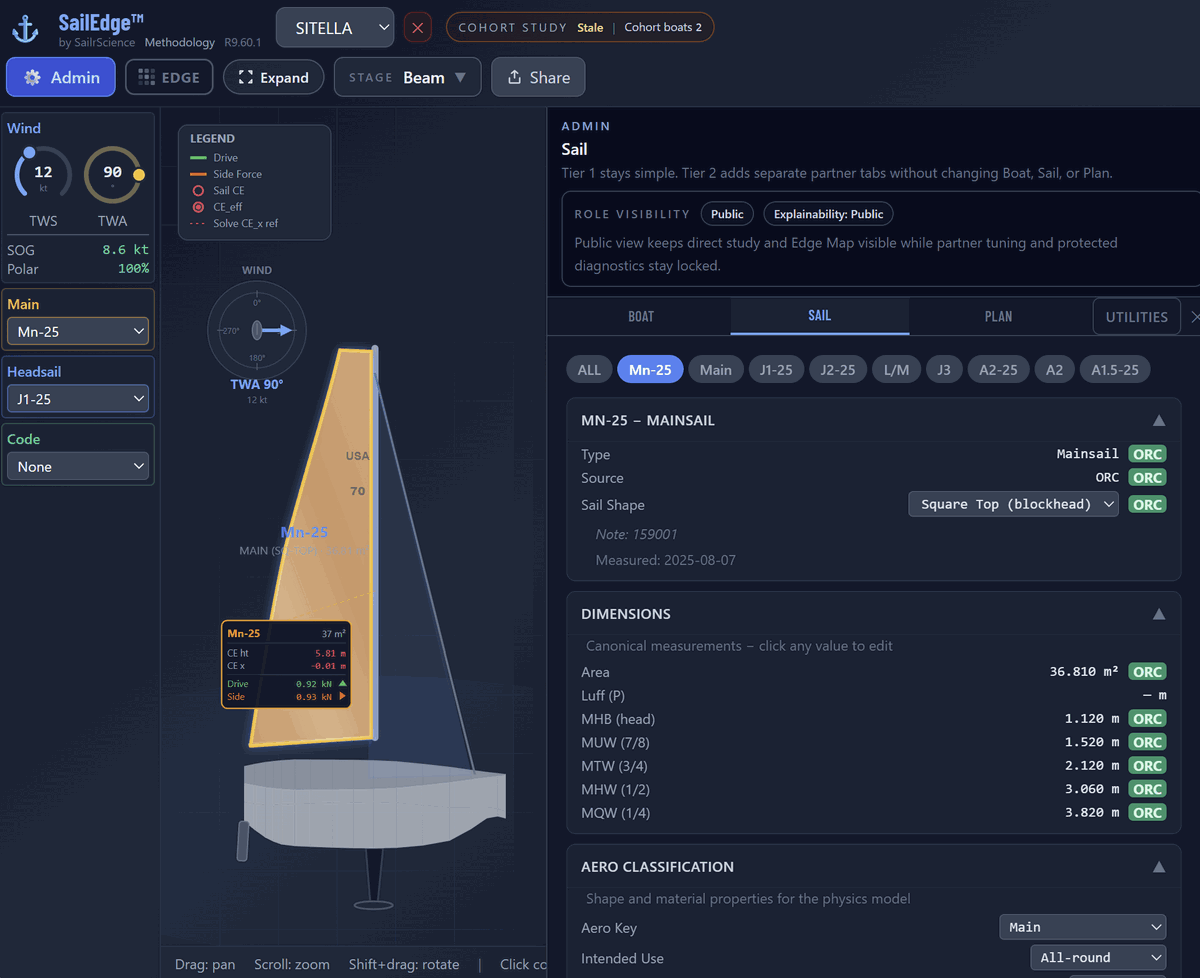Toggle the Explainability: Public setting
Viewport: 1200px width, 978px height.
pos(828,213)
